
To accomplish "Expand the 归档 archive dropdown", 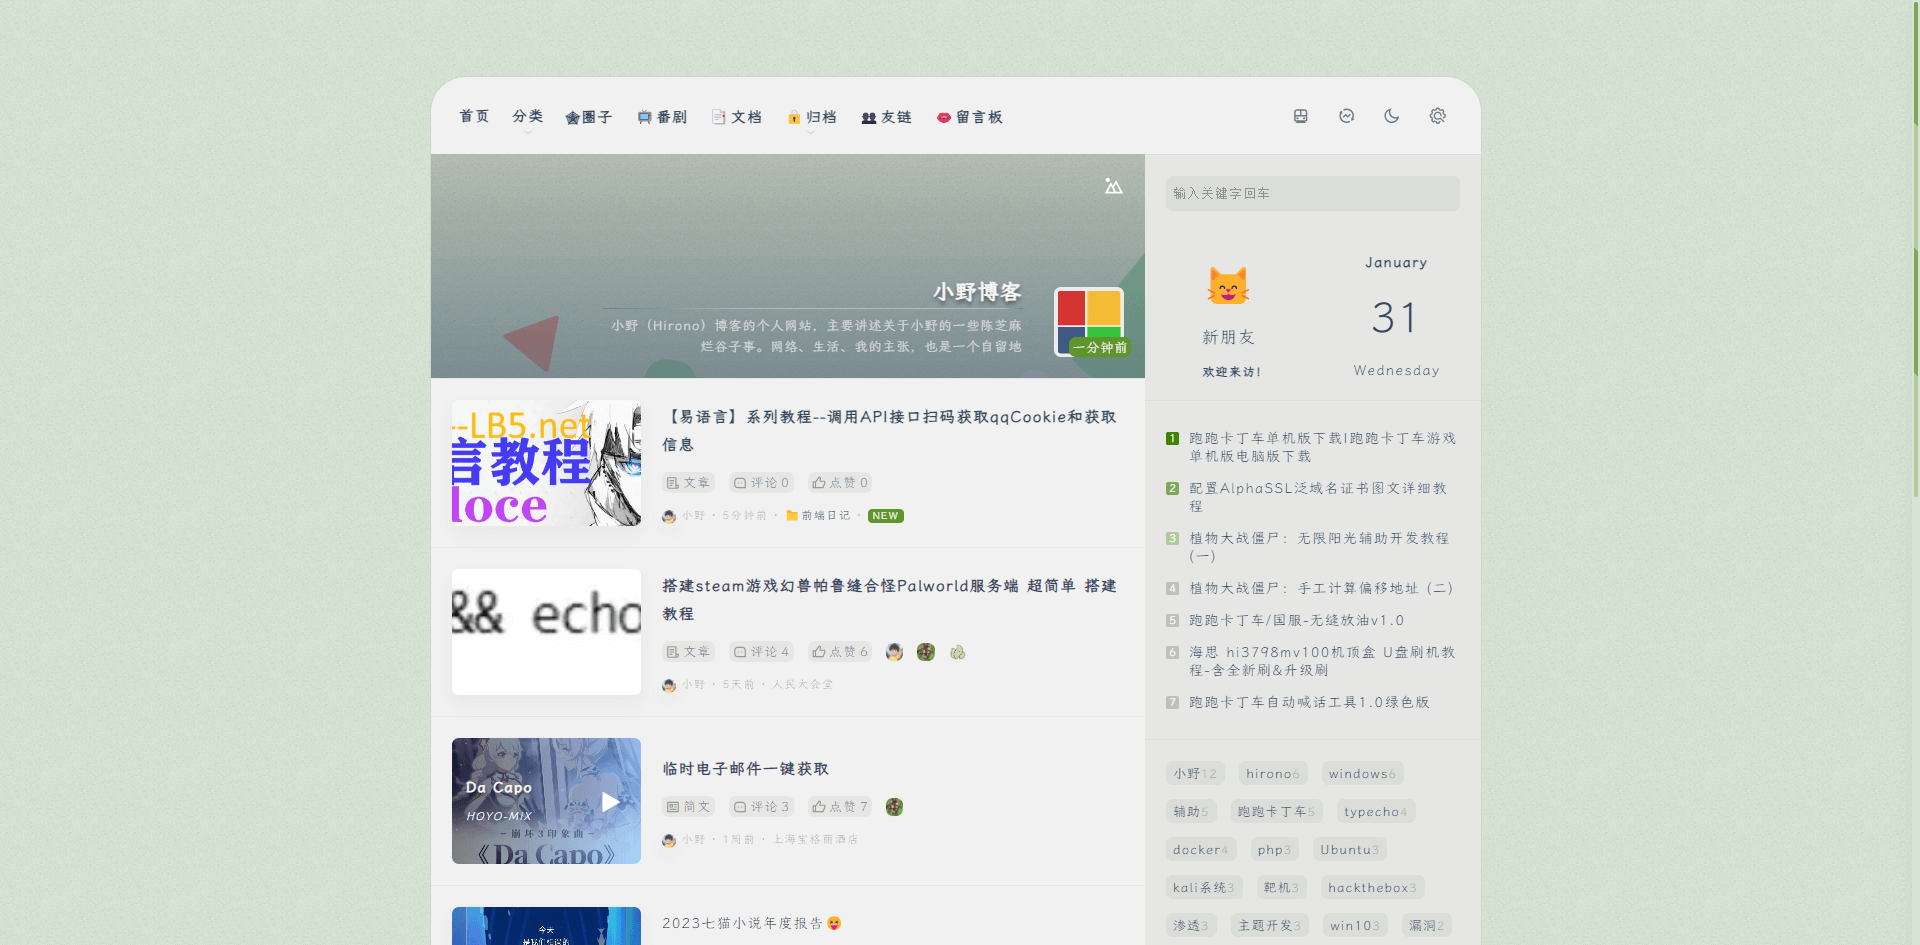I will pyautogui.click(x=811, y=118).
